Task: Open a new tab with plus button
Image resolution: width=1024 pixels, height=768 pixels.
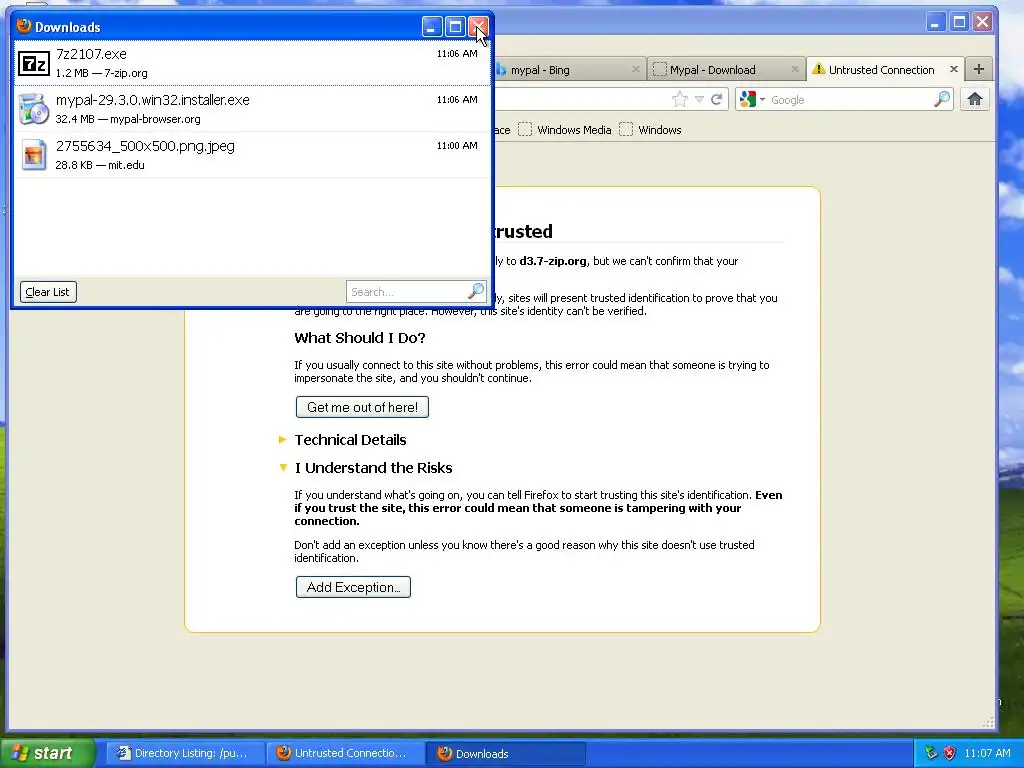Action: pyautogui.click(x=978, y=69)
